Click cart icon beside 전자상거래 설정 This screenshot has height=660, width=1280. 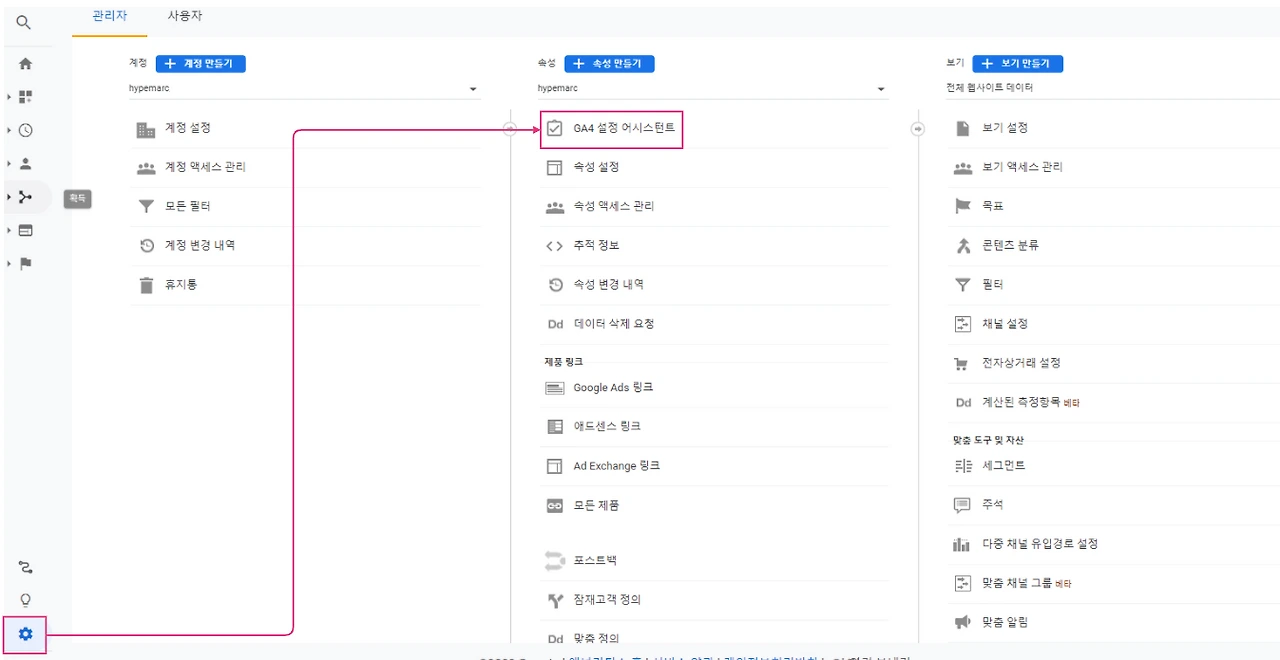tap(962, 364)
